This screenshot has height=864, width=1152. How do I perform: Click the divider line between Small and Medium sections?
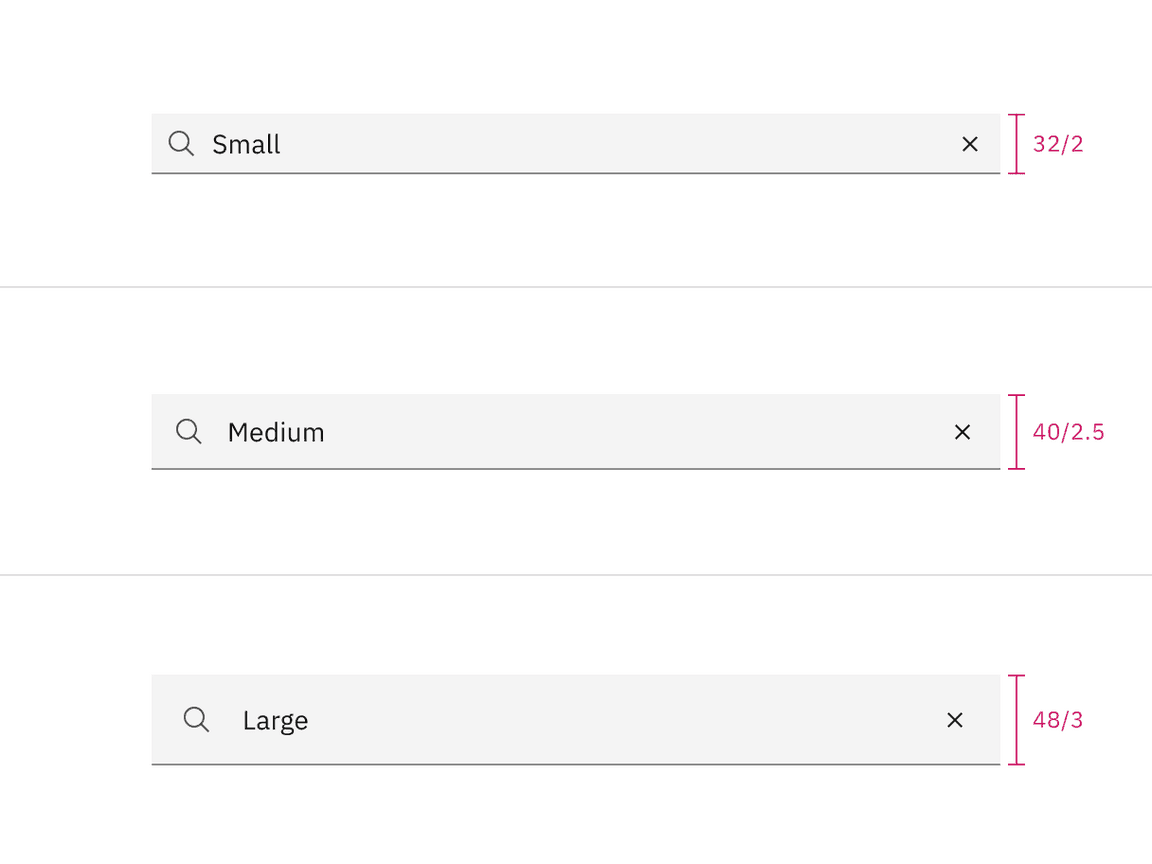[x=576, y=287]
